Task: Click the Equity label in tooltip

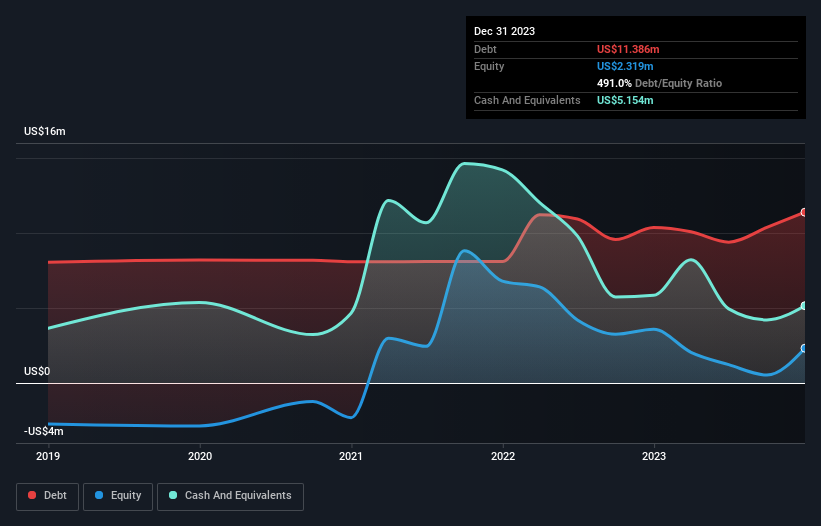Action: pos(489,66)
